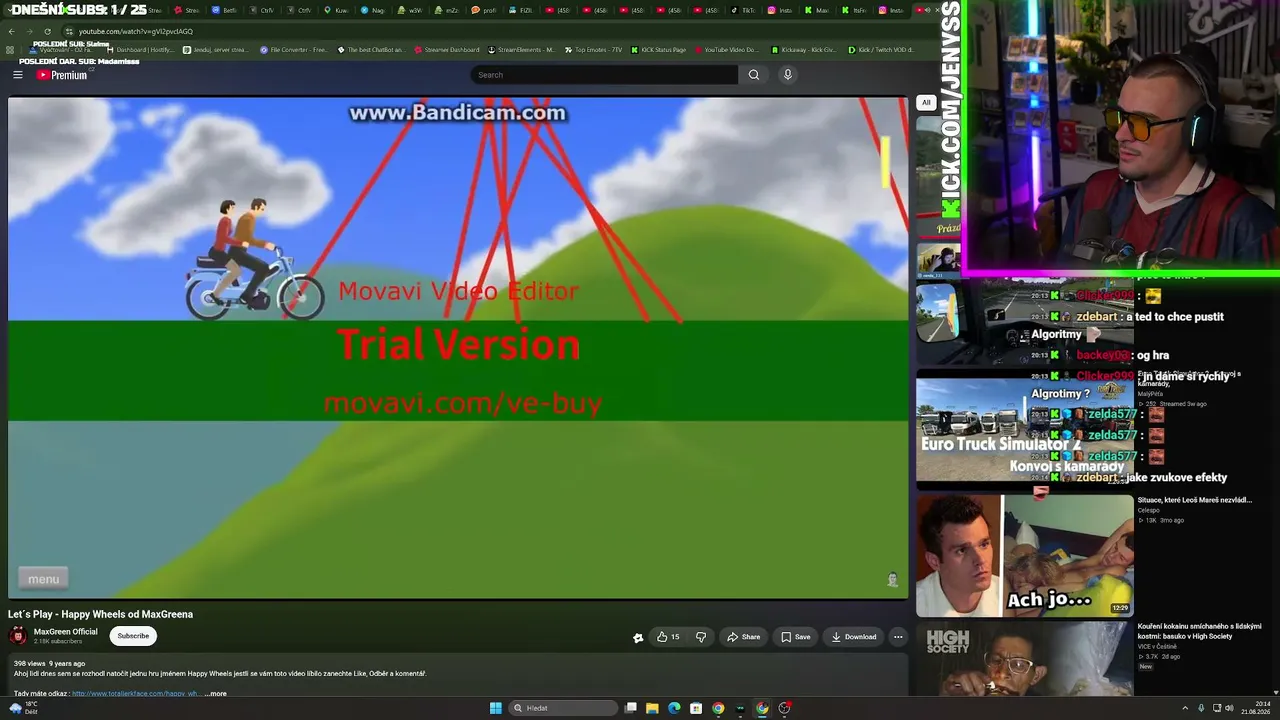Open more actions three-dot menu
This screenshot has height=720, width=1280.
[898, 637]
